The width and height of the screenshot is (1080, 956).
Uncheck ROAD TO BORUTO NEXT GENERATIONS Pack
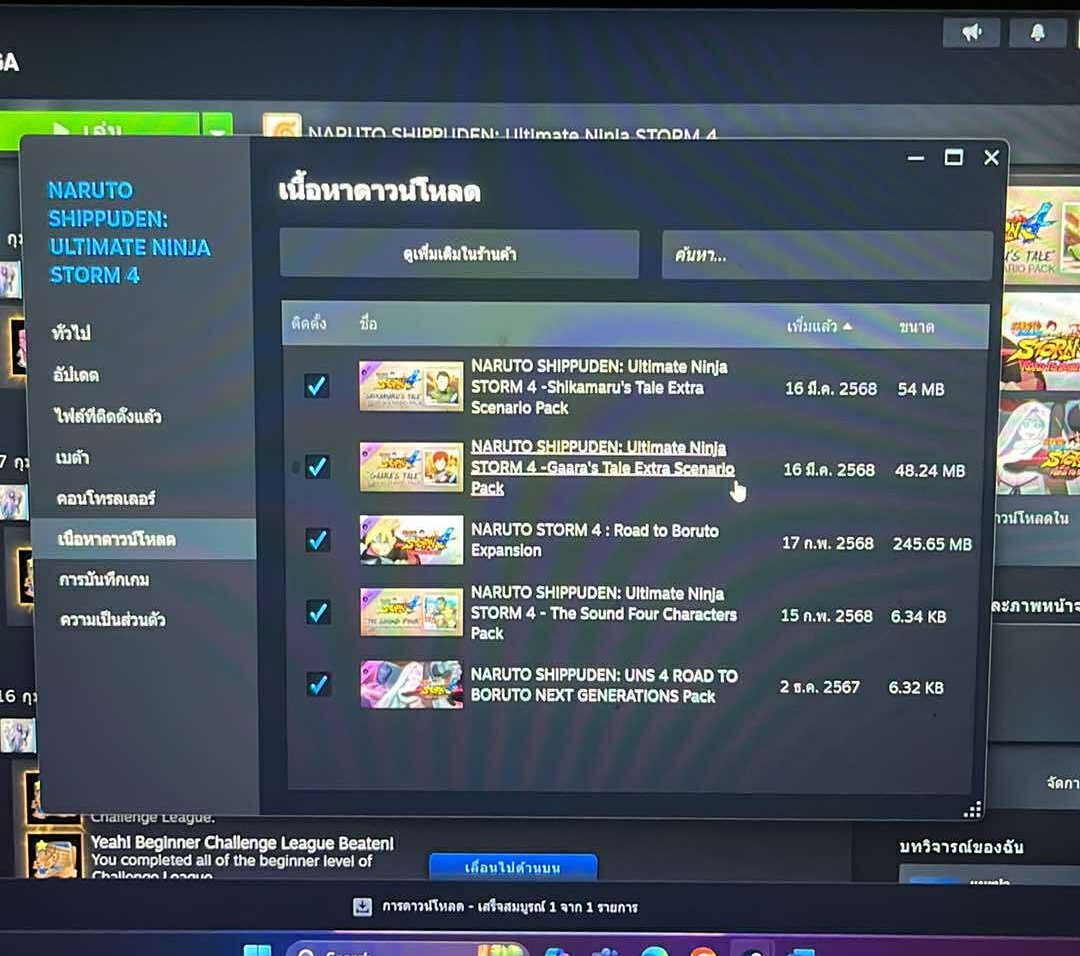(x=318, y=685)
